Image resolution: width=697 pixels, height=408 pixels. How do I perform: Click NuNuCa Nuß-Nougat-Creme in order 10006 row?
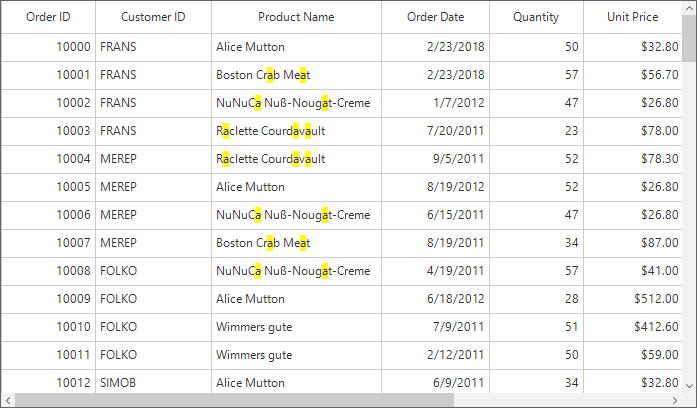click(x=293, y=215)
